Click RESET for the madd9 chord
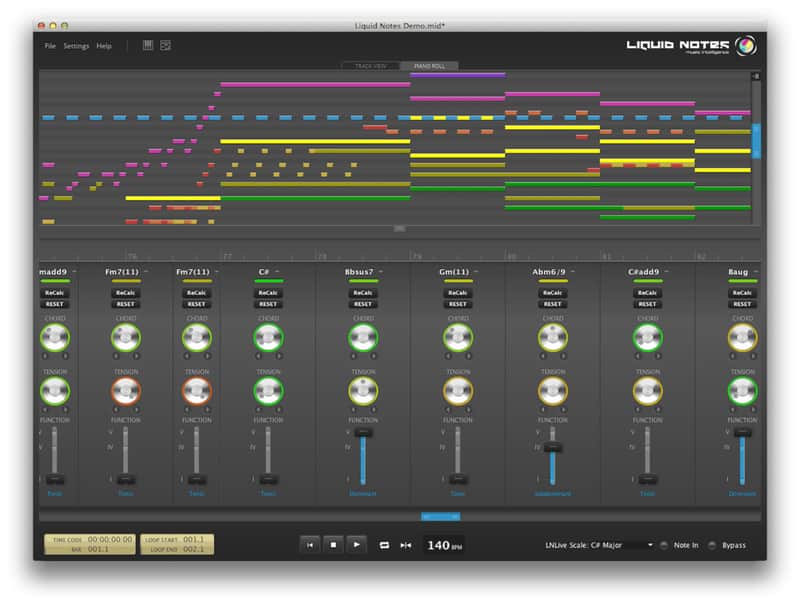The height and width of the screenshot is (605, 800). pos(55,304)
